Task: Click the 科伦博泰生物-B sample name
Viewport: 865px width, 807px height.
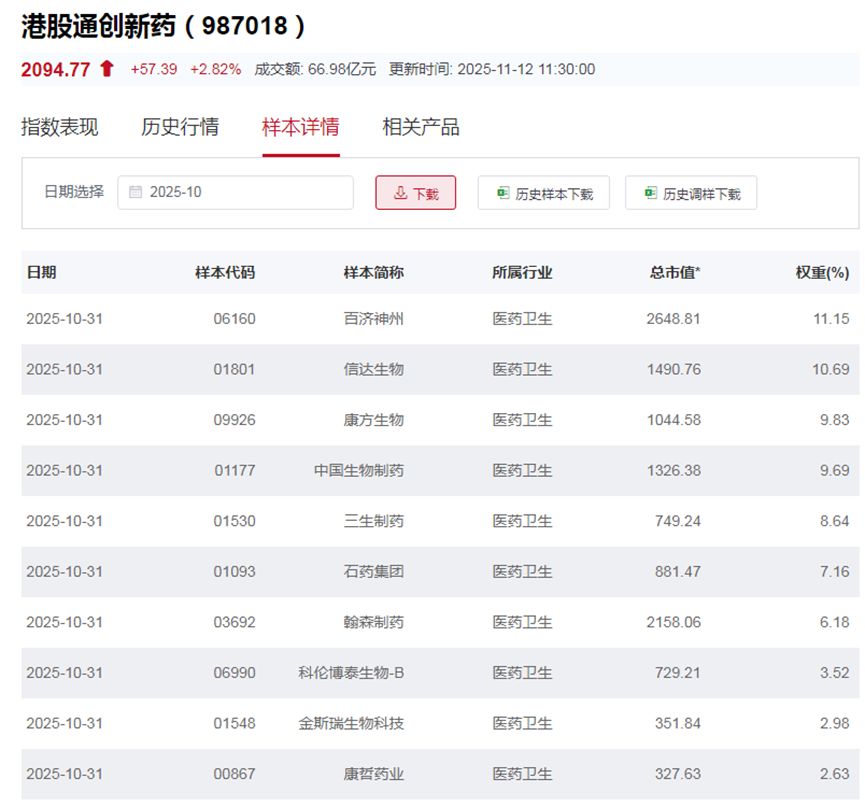Action: click(351, 673)
